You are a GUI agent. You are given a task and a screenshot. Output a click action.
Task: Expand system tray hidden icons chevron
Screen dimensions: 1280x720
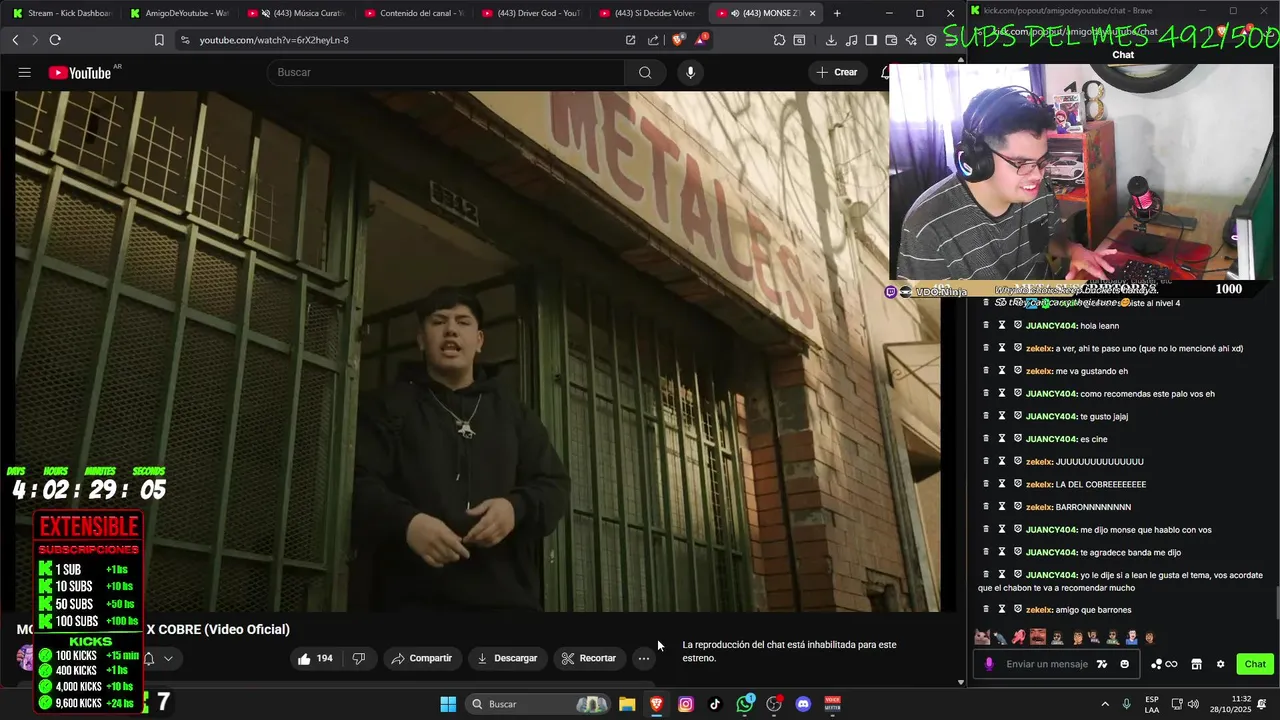point(1105,704)
